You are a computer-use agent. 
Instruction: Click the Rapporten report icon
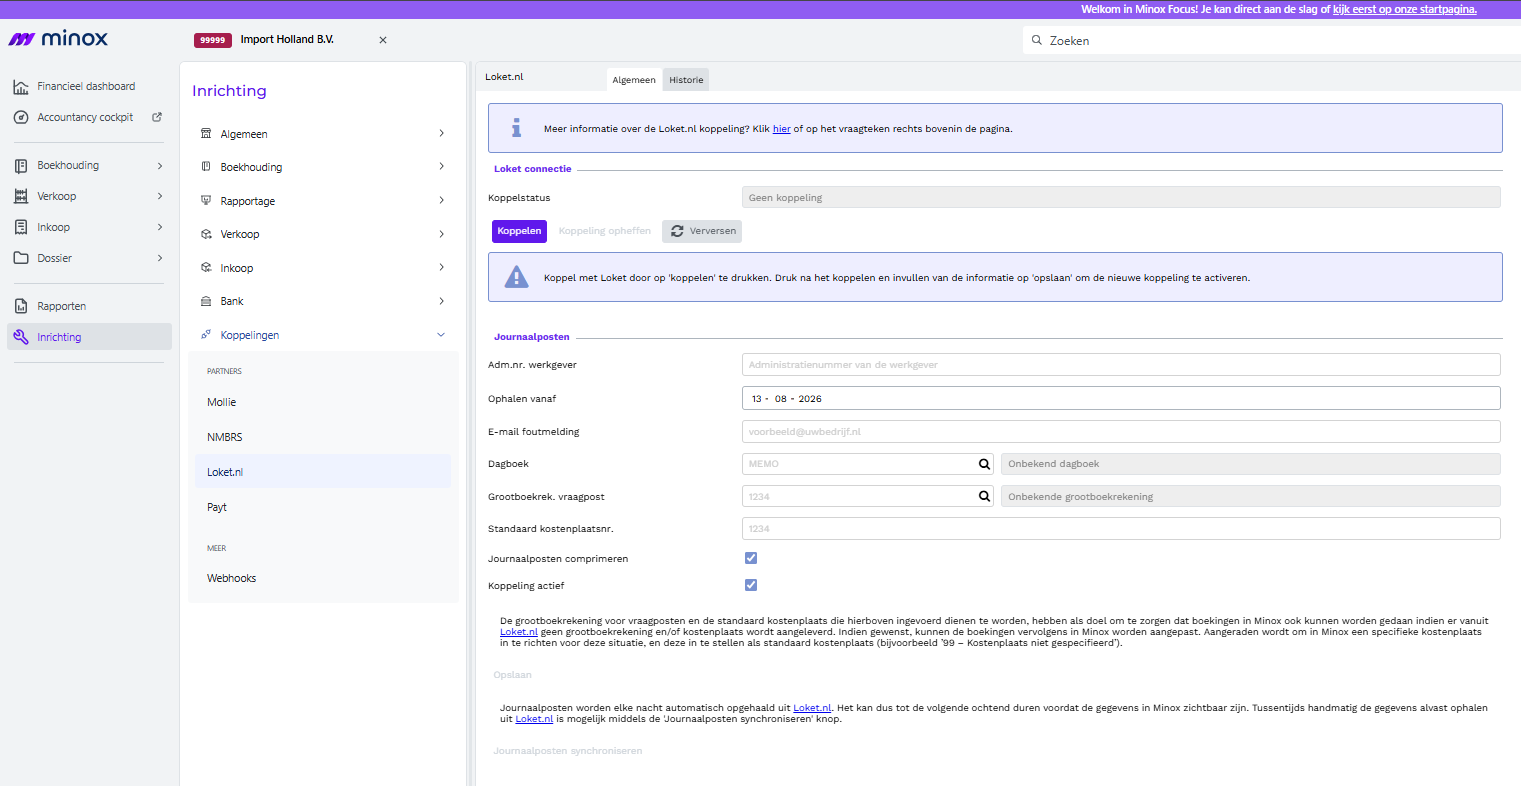21,306
